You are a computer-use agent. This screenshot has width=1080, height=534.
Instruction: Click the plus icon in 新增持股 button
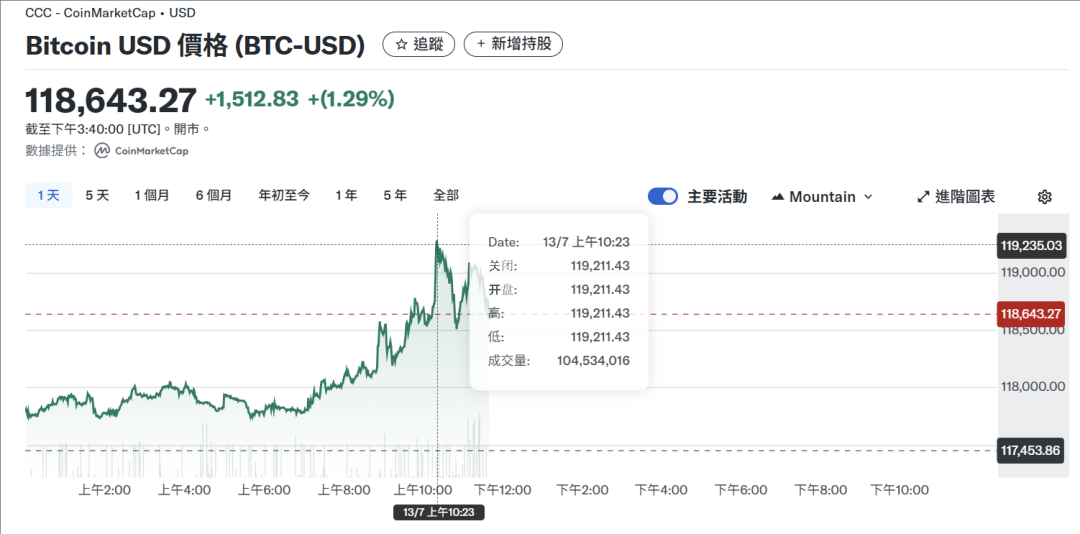pos(481,44)
